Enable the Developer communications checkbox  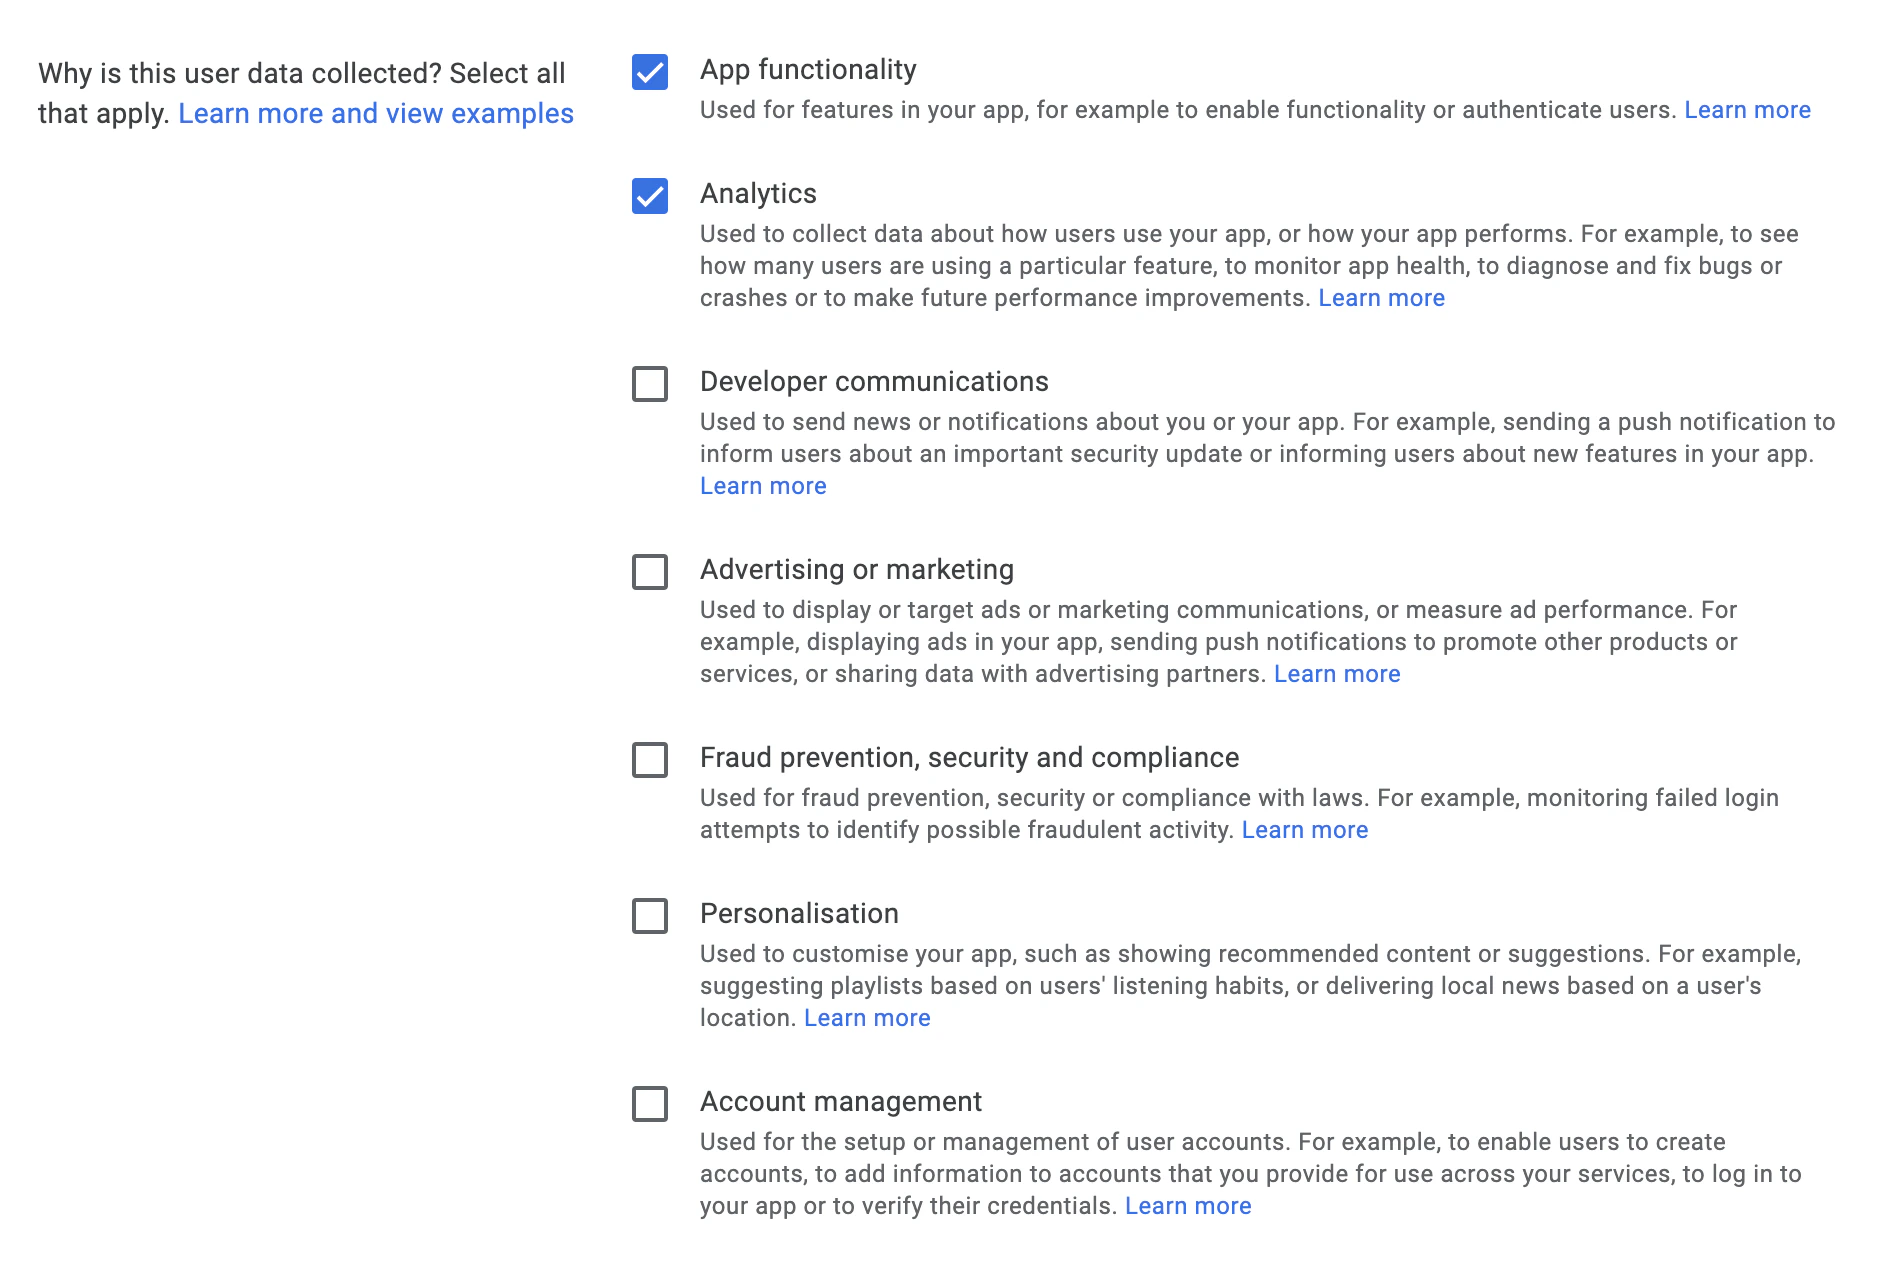(650, 384)
